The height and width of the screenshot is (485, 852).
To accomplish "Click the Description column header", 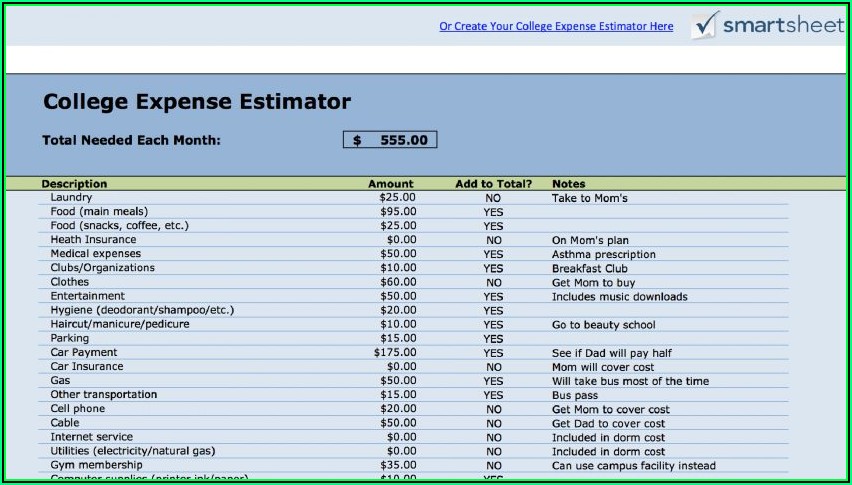I will pos(74,184).
